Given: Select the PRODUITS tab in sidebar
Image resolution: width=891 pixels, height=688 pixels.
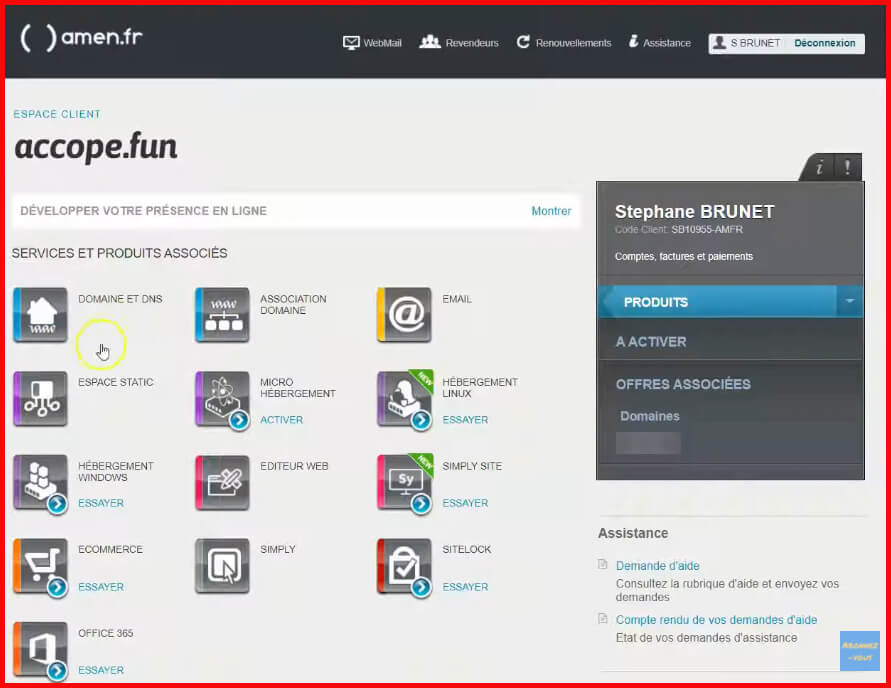Looking at the screenshot, I should (718, 302).
